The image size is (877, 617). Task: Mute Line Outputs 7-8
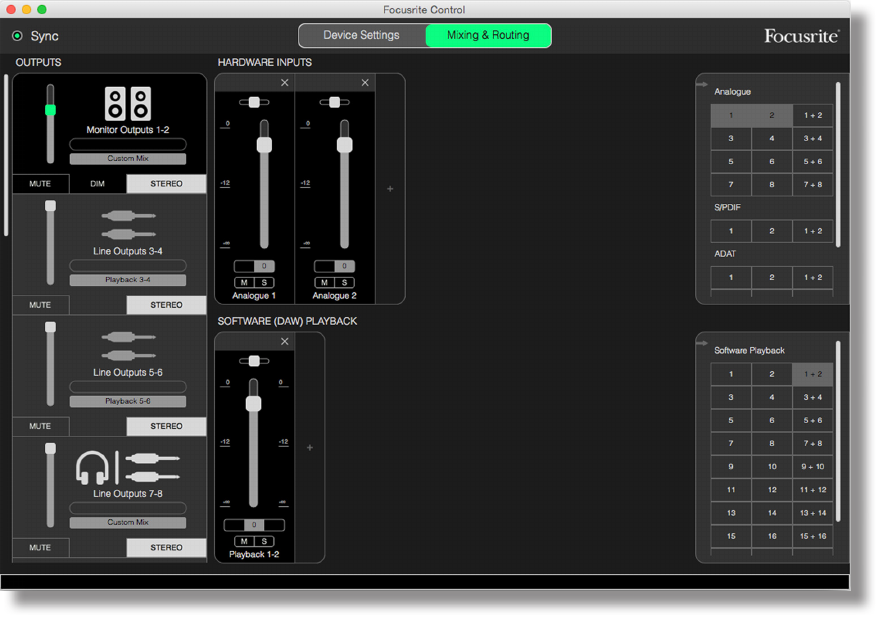40,548
